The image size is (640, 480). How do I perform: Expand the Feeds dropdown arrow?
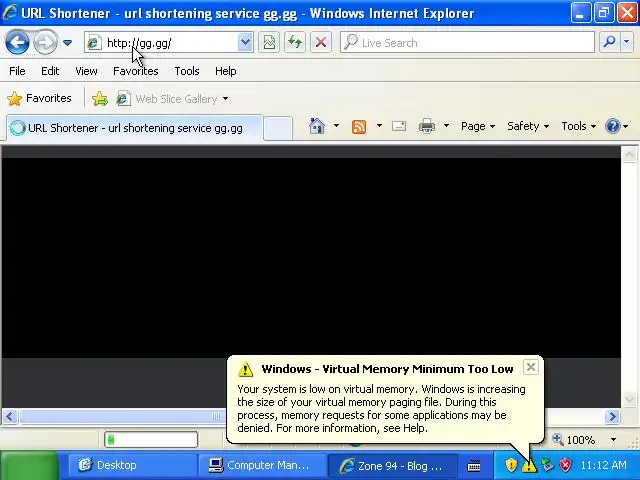[379, 126]
